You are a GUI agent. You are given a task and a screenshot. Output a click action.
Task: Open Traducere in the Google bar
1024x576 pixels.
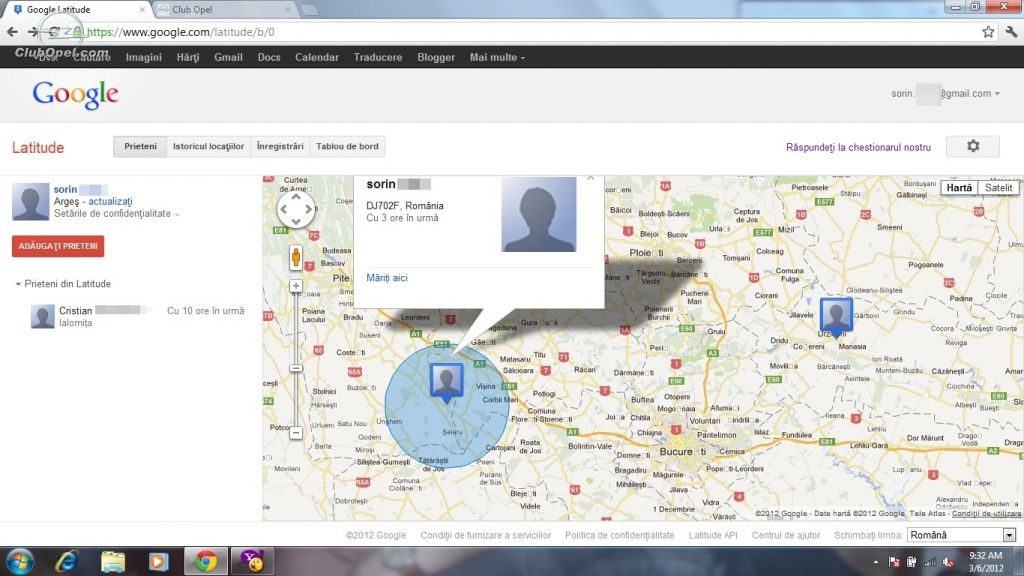point(378,57)
